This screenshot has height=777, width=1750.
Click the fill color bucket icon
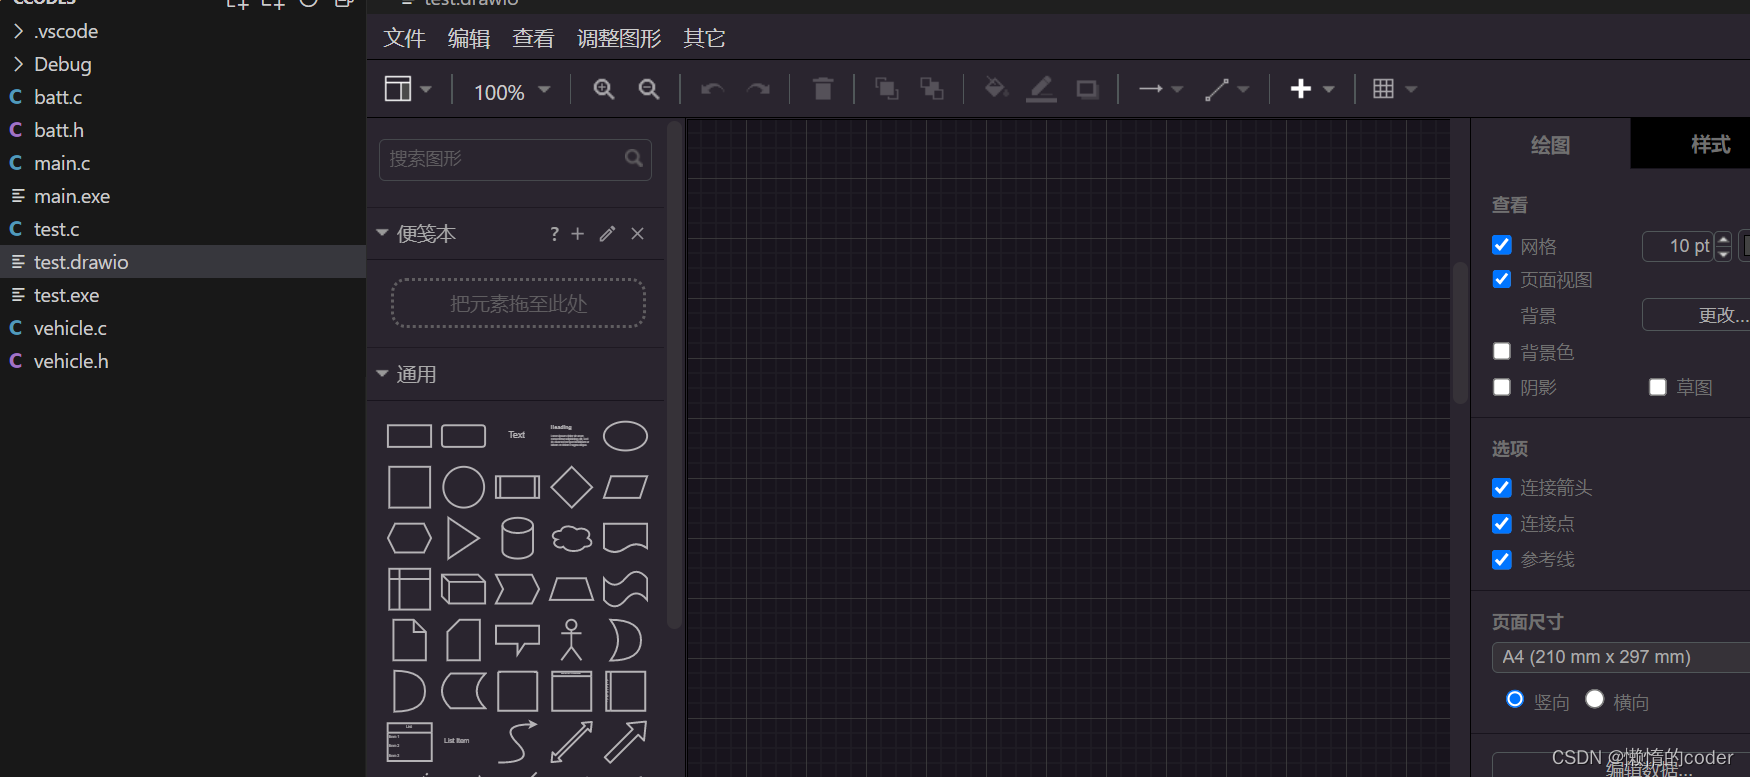point(995,89)
